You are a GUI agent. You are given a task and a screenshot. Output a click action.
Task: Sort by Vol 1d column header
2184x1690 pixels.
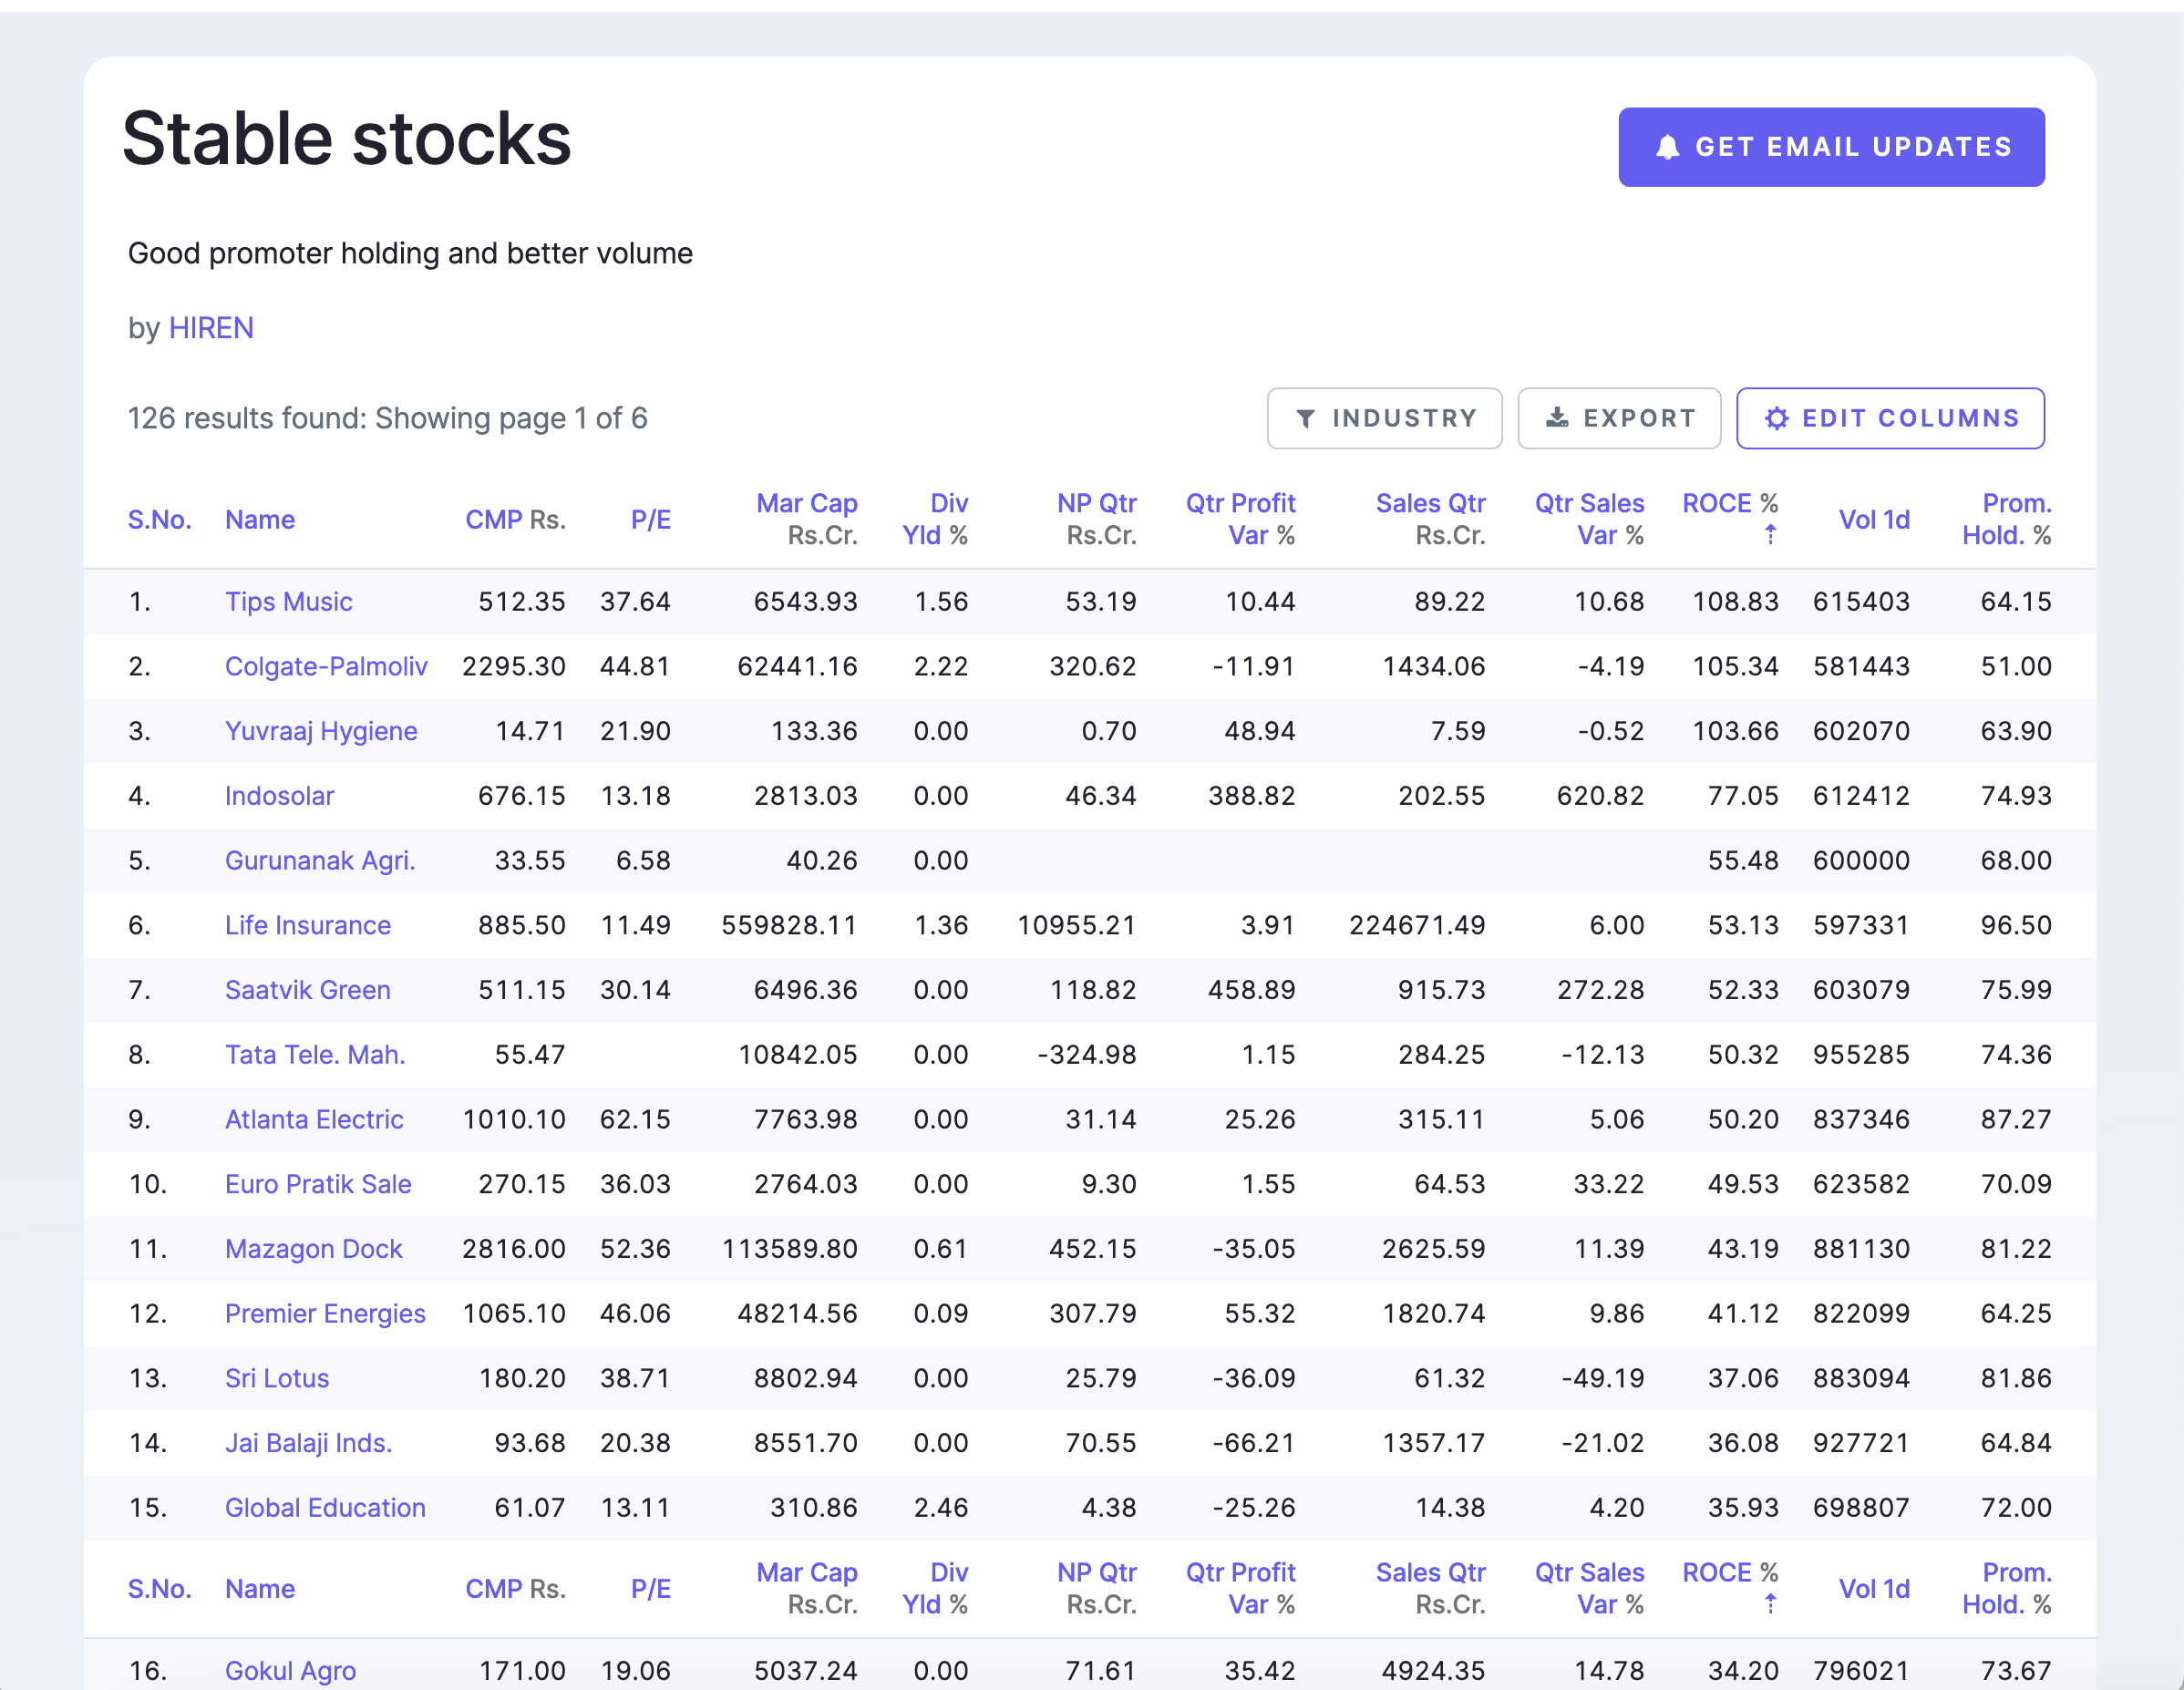tap(1873, 519)
